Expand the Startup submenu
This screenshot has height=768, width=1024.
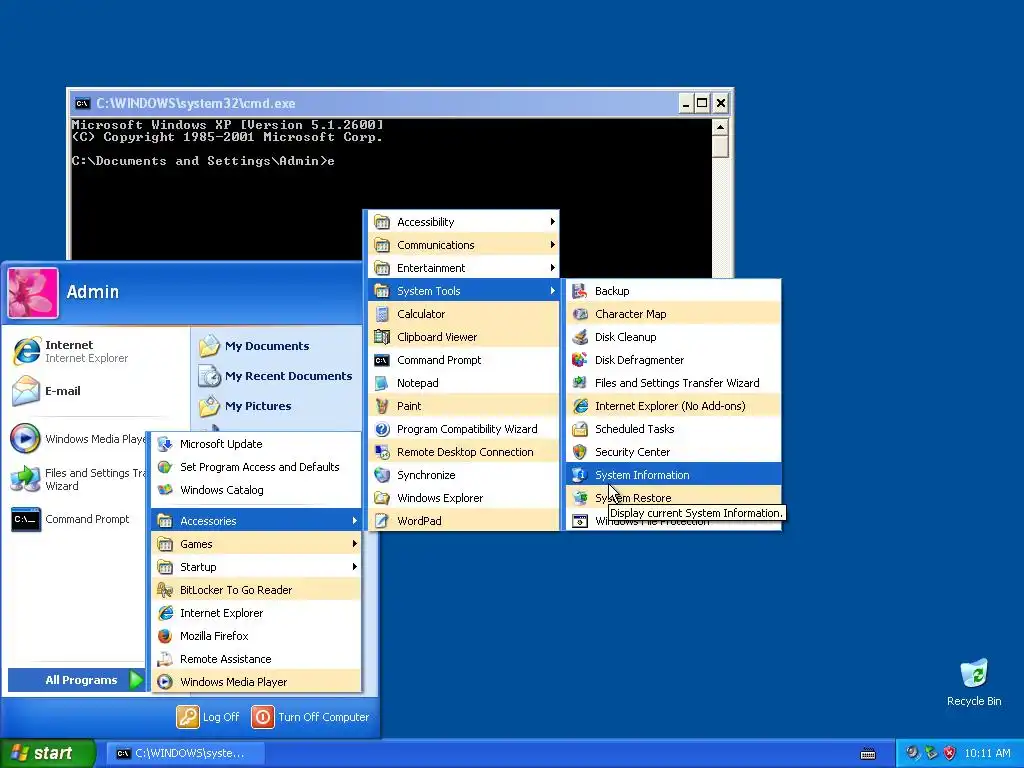tap(256, 567)
